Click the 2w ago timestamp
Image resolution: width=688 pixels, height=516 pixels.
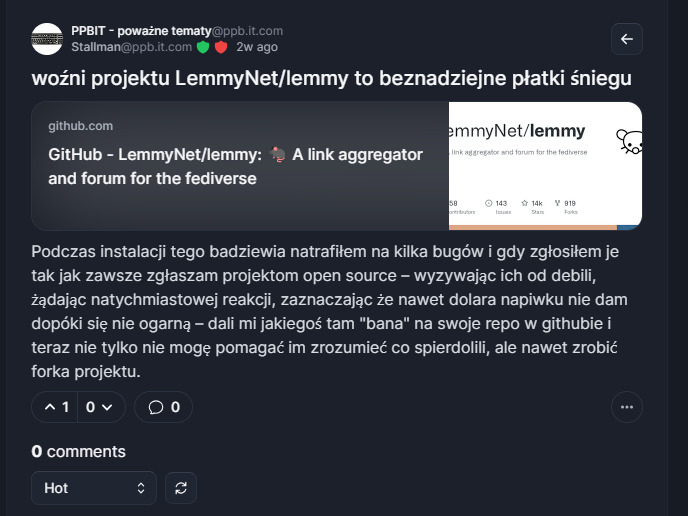[x=257, y=47]
